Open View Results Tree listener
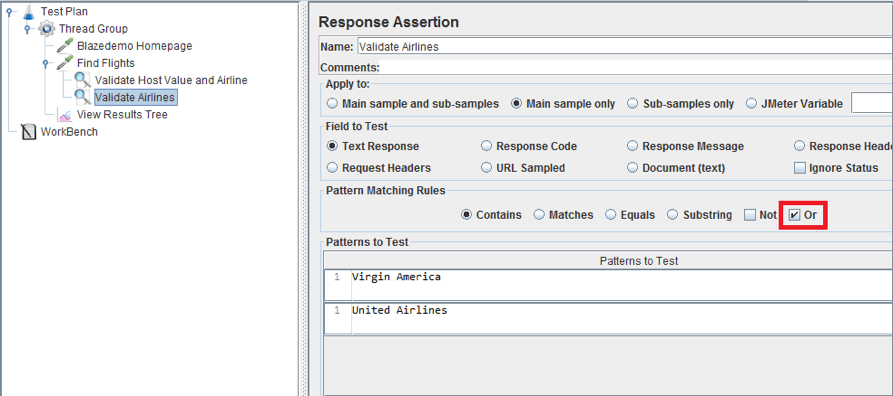The width and height of the screenshot is (893, 396). 122,115
